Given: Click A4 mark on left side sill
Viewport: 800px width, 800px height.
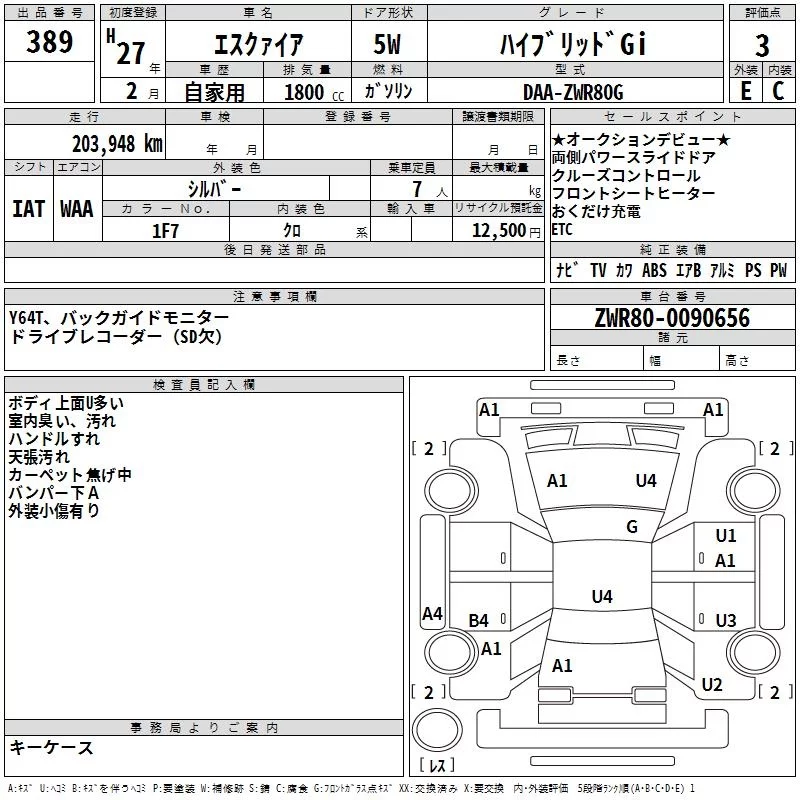Looking at the screenshot, I should click(x=432, y=613).
